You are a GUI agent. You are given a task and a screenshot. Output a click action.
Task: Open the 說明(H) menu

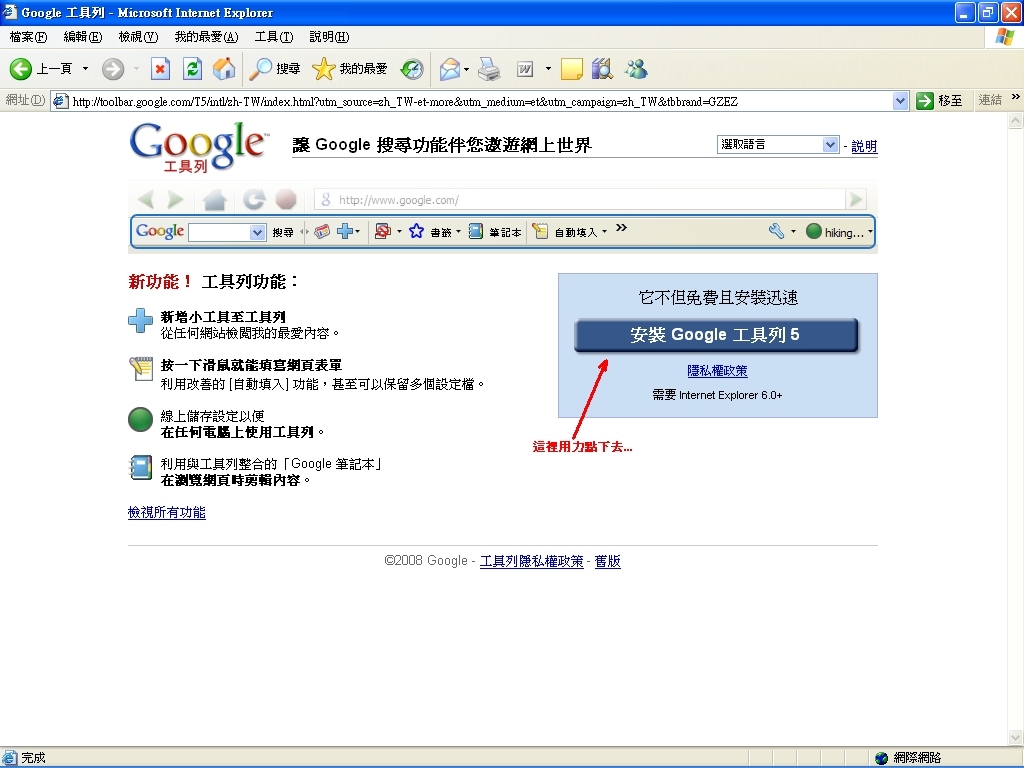329,37
